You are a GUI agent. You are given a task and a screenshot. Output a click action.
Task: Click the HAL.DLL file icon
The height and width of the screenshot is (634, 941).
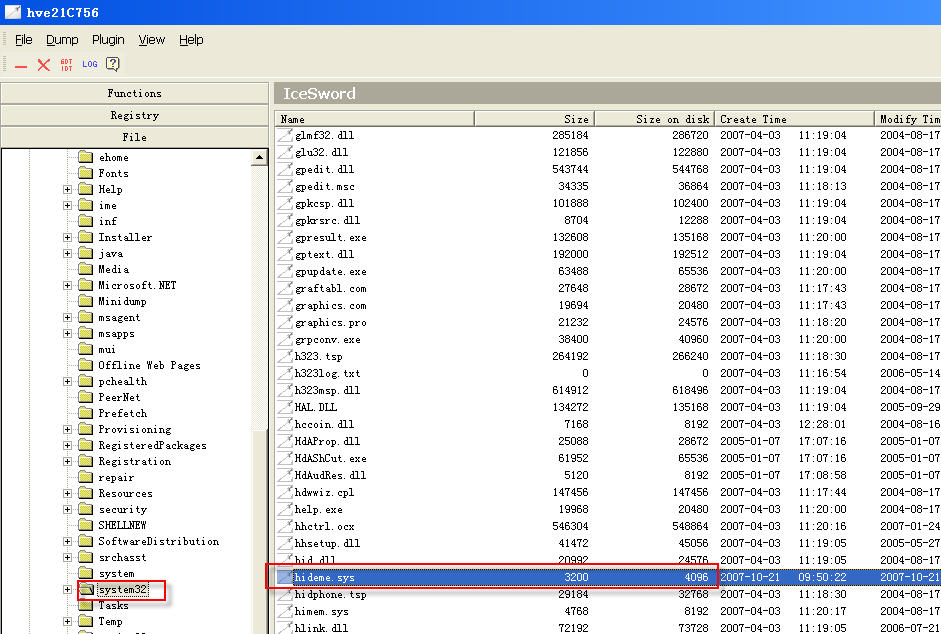(285, 407)
